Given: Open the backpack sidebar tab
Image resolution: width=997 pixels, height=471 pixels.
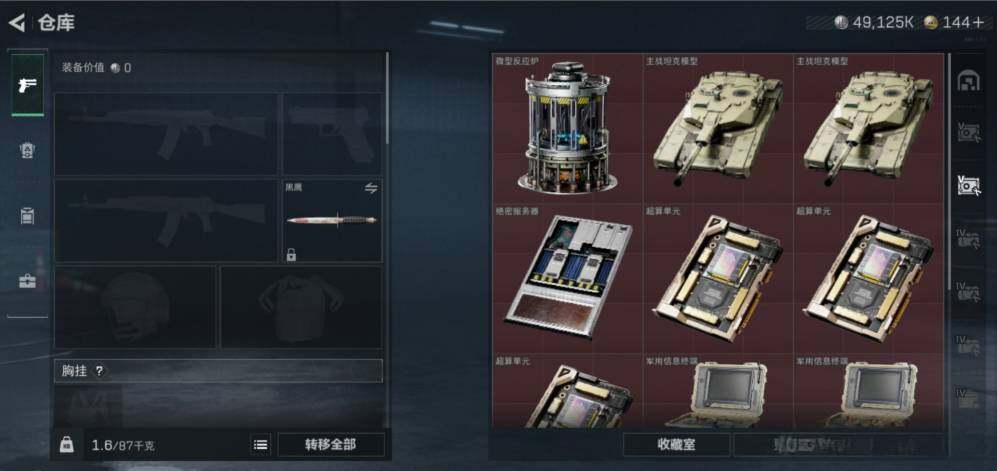Looking at the screenshot, I should pyautogui.click(x=27, y=215).
